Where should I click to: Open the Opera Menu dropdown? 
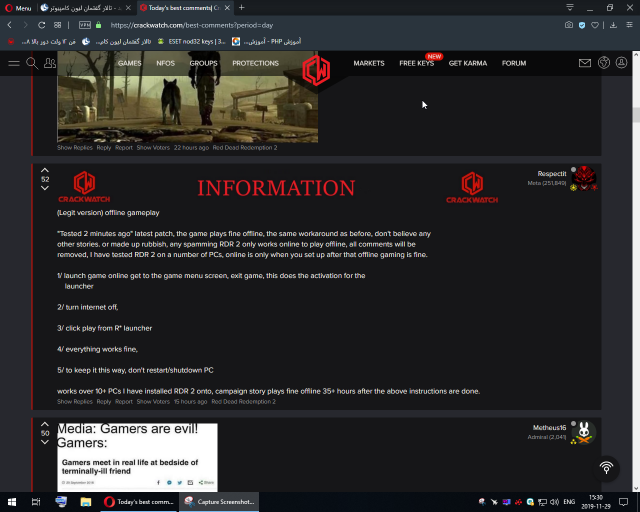17,7
